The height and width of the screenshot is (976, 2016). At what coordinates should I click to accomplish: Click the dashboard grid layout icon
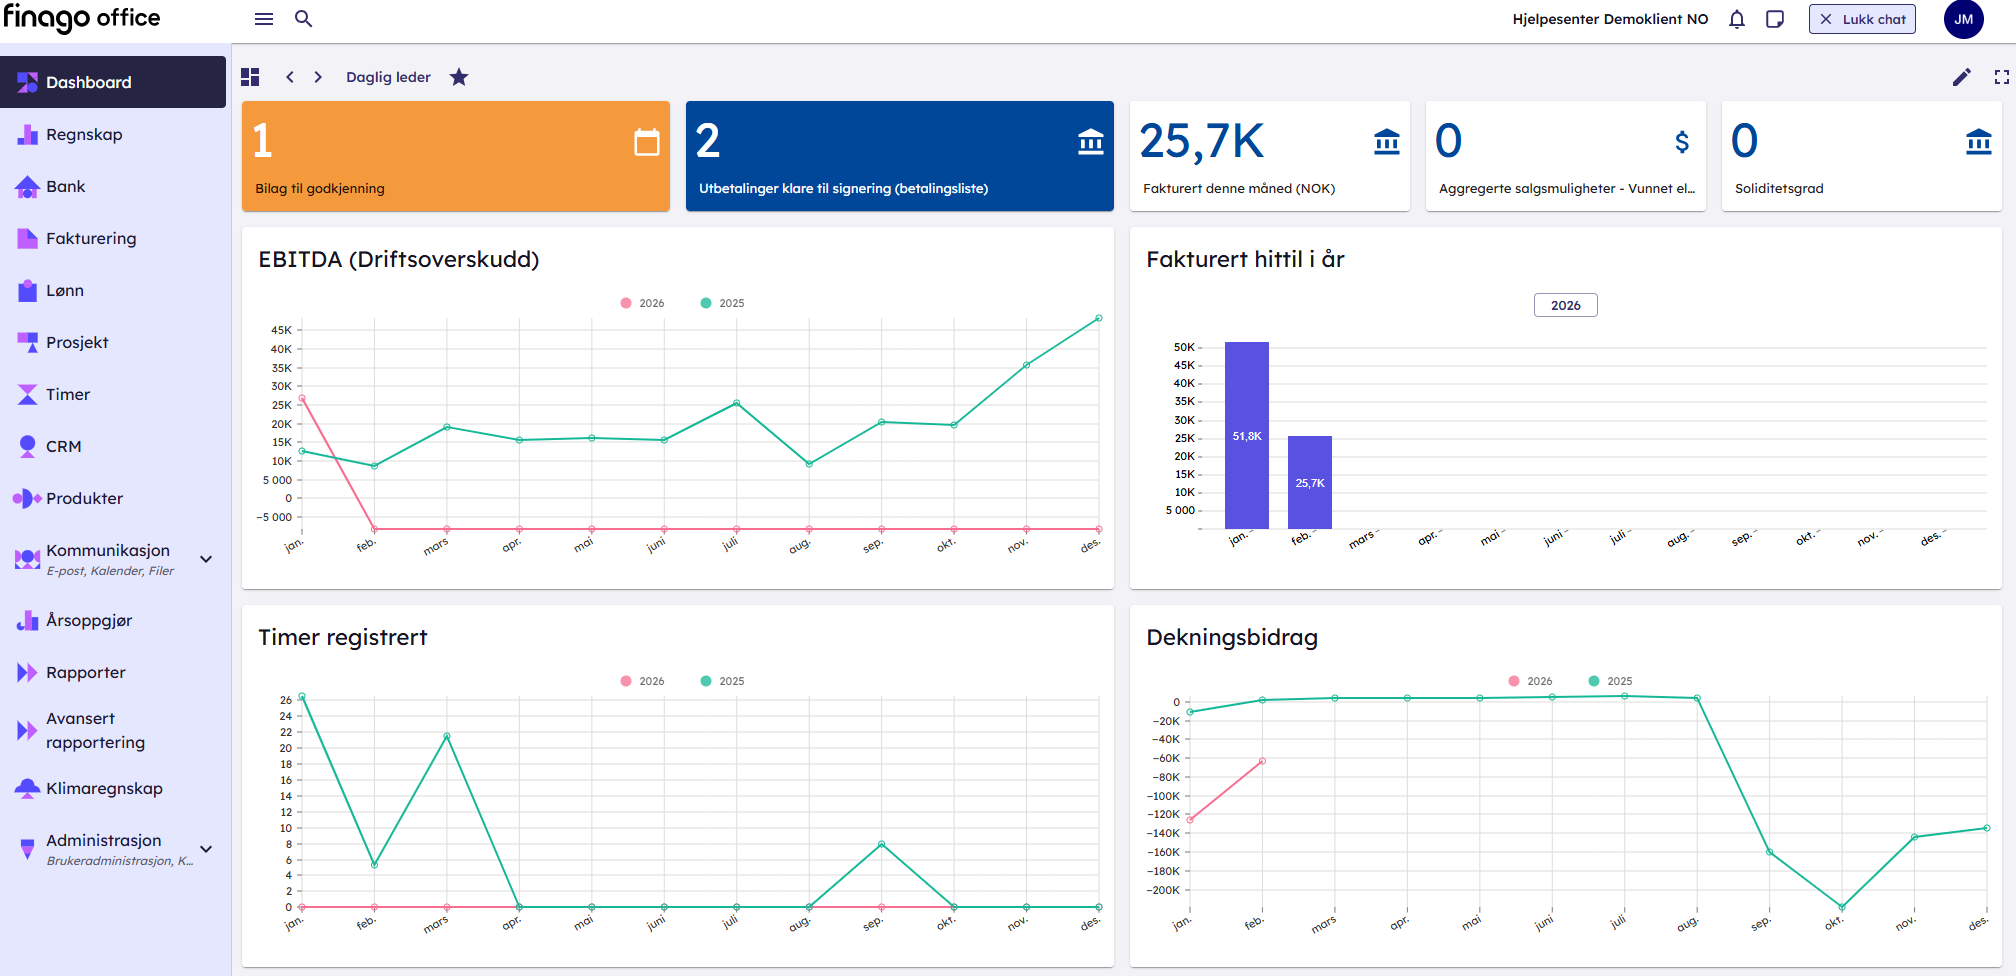click(x=250, y=77)
